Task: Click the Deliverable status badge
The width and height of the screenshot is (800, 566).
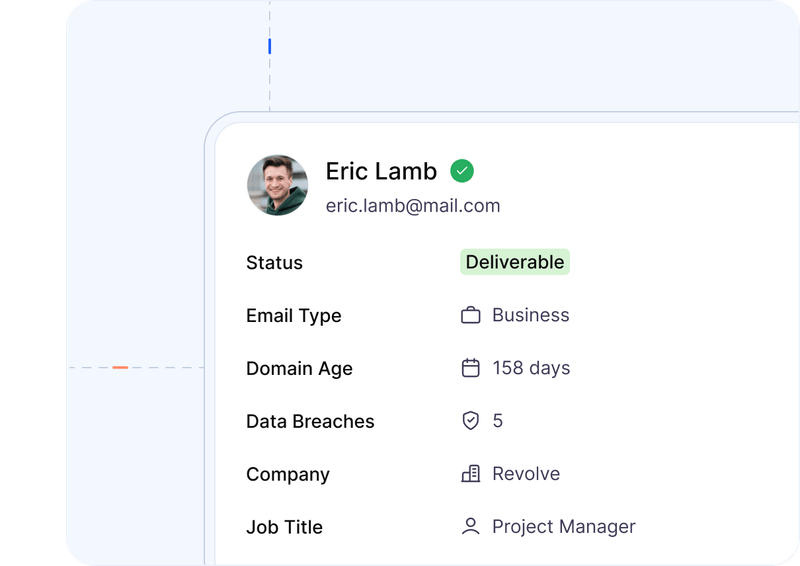Action: click(515, 262)
